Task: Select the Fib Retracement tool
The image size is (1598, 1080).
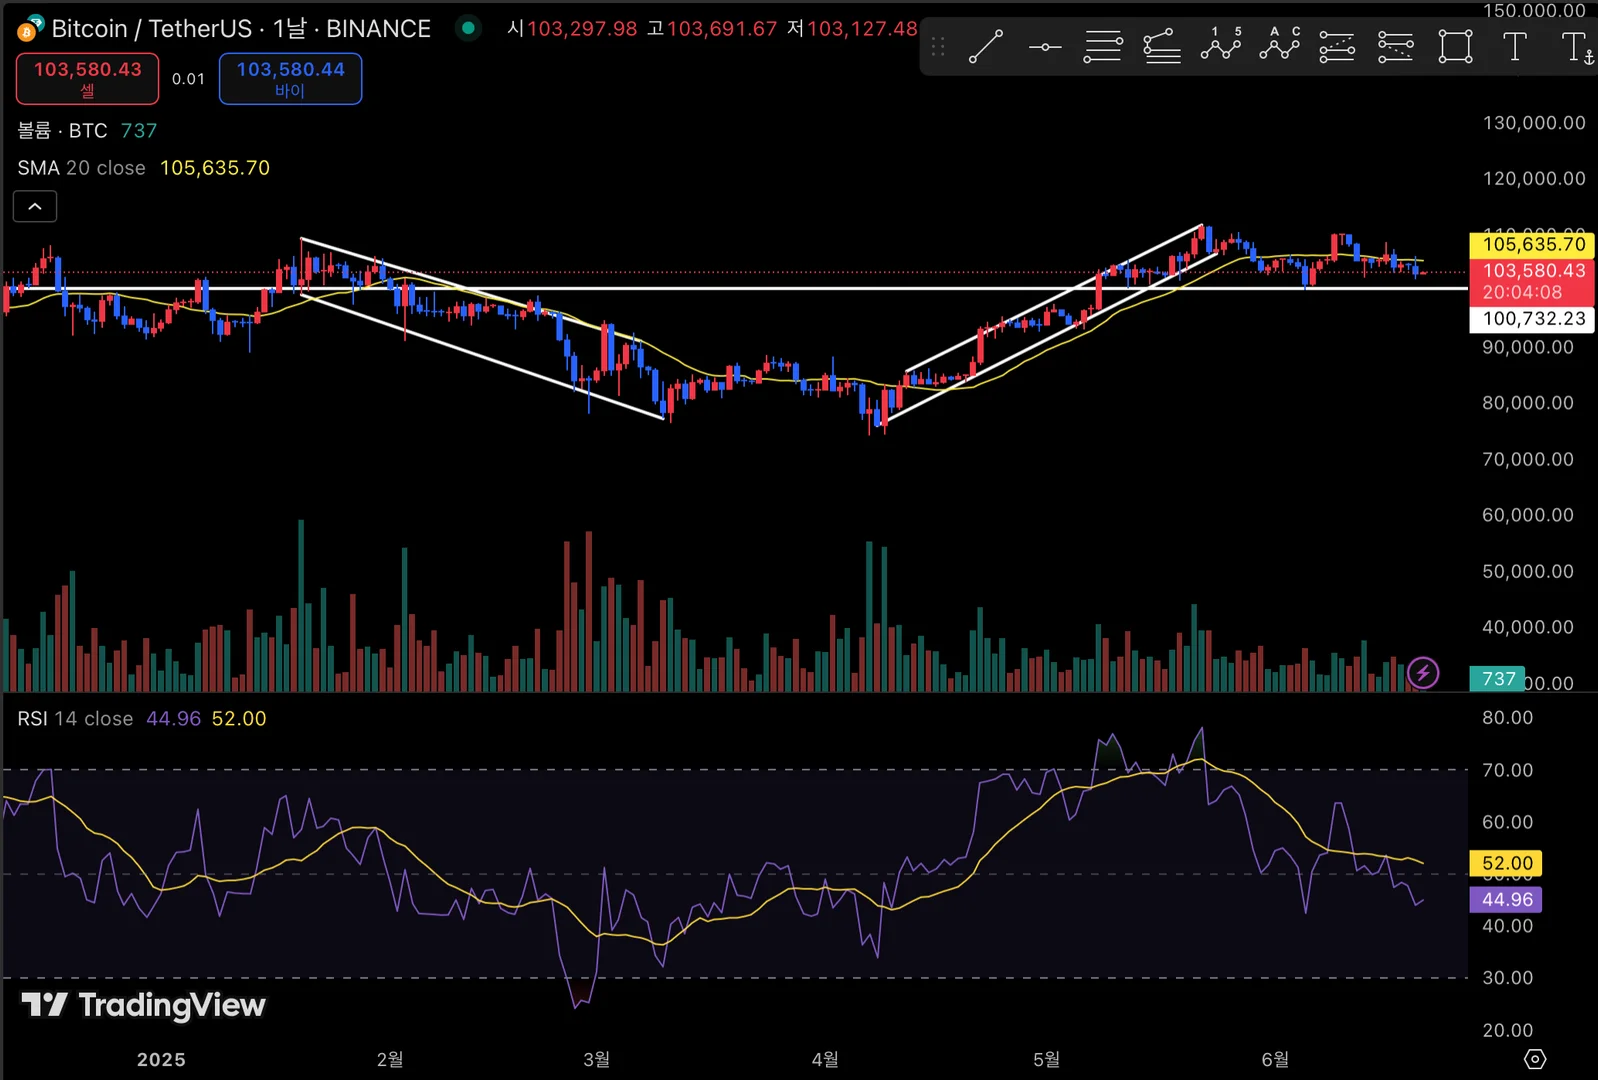Action: tap(1103, 46)
